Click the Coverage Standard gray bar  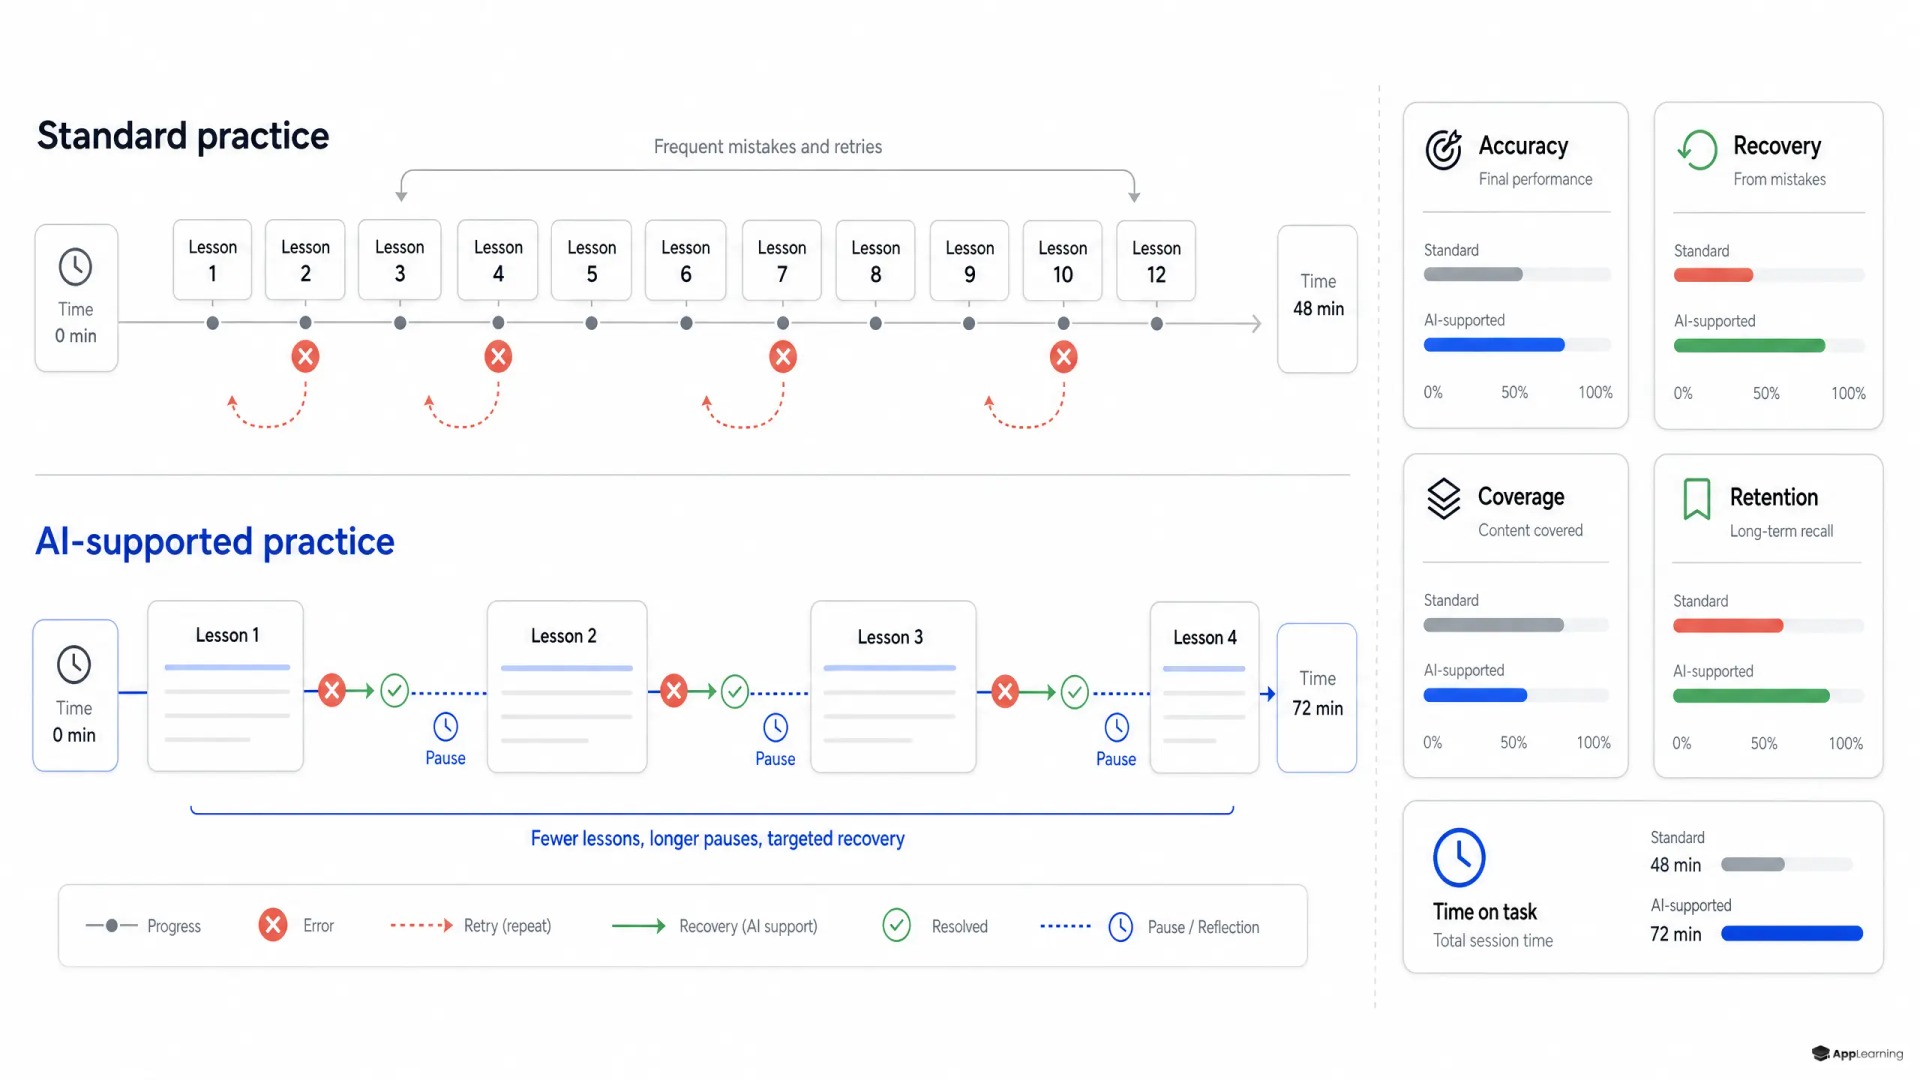point(1494,625)
